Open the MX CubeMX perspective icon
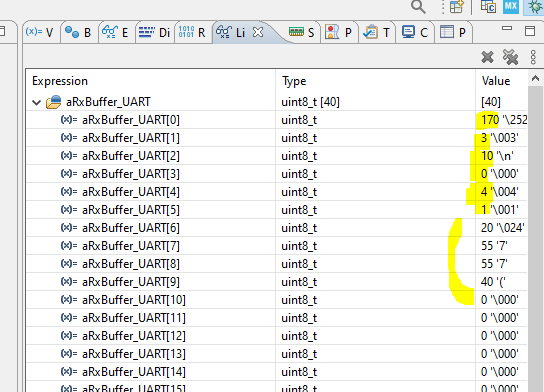 (x=511, y=6)
